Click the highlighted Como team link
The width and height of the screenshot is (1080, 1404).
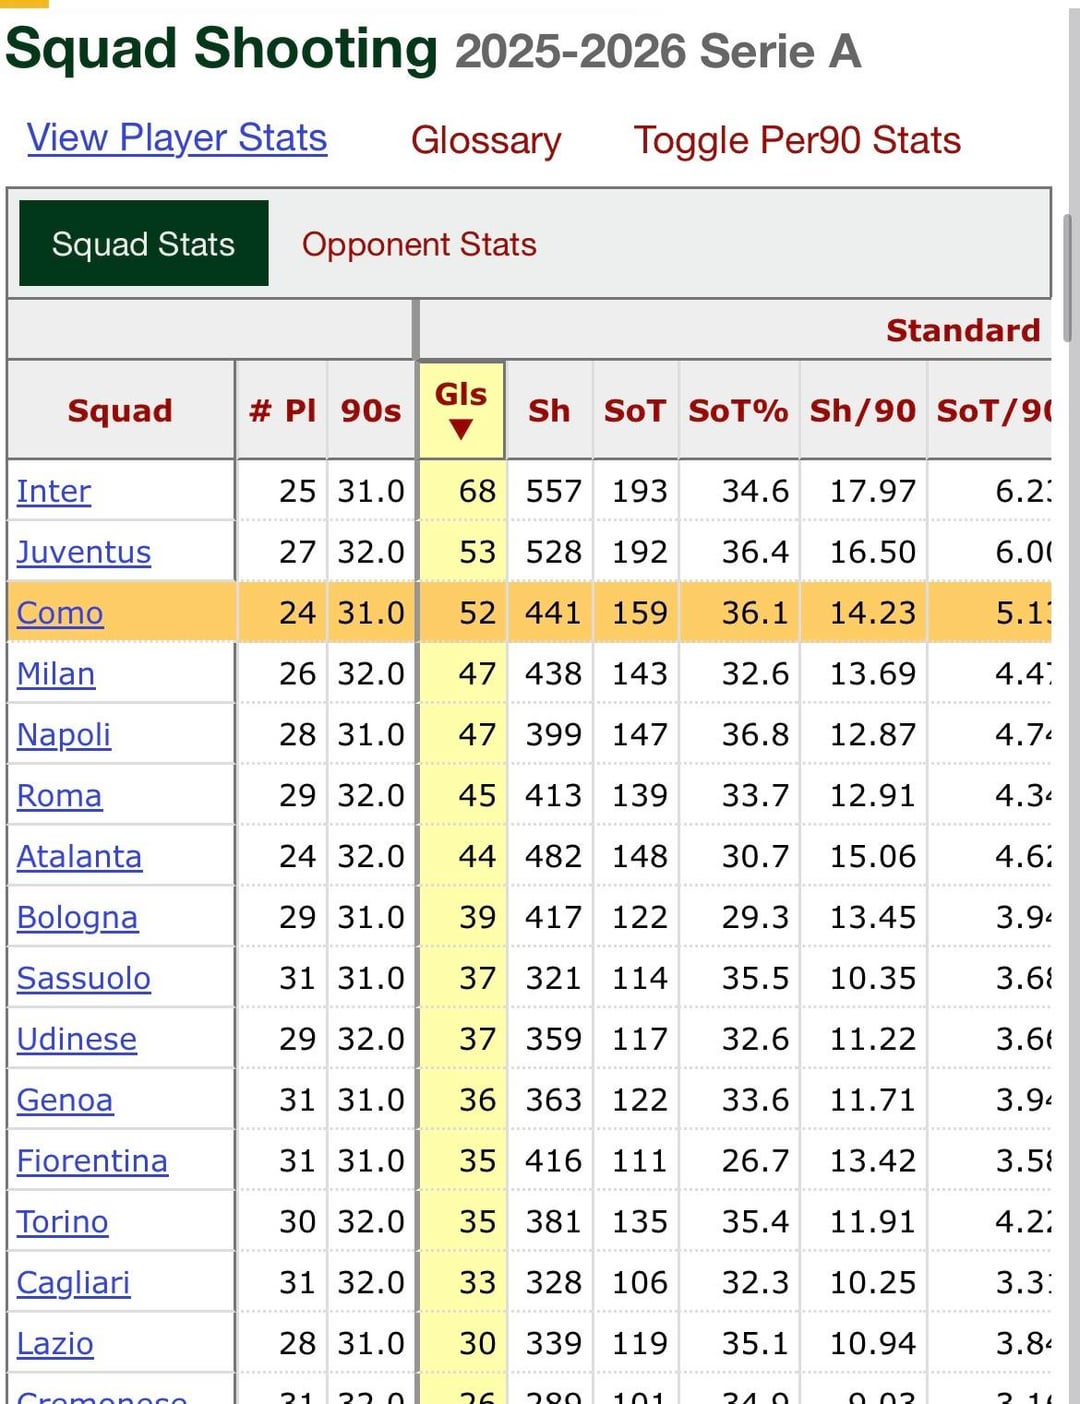point(60,614)
